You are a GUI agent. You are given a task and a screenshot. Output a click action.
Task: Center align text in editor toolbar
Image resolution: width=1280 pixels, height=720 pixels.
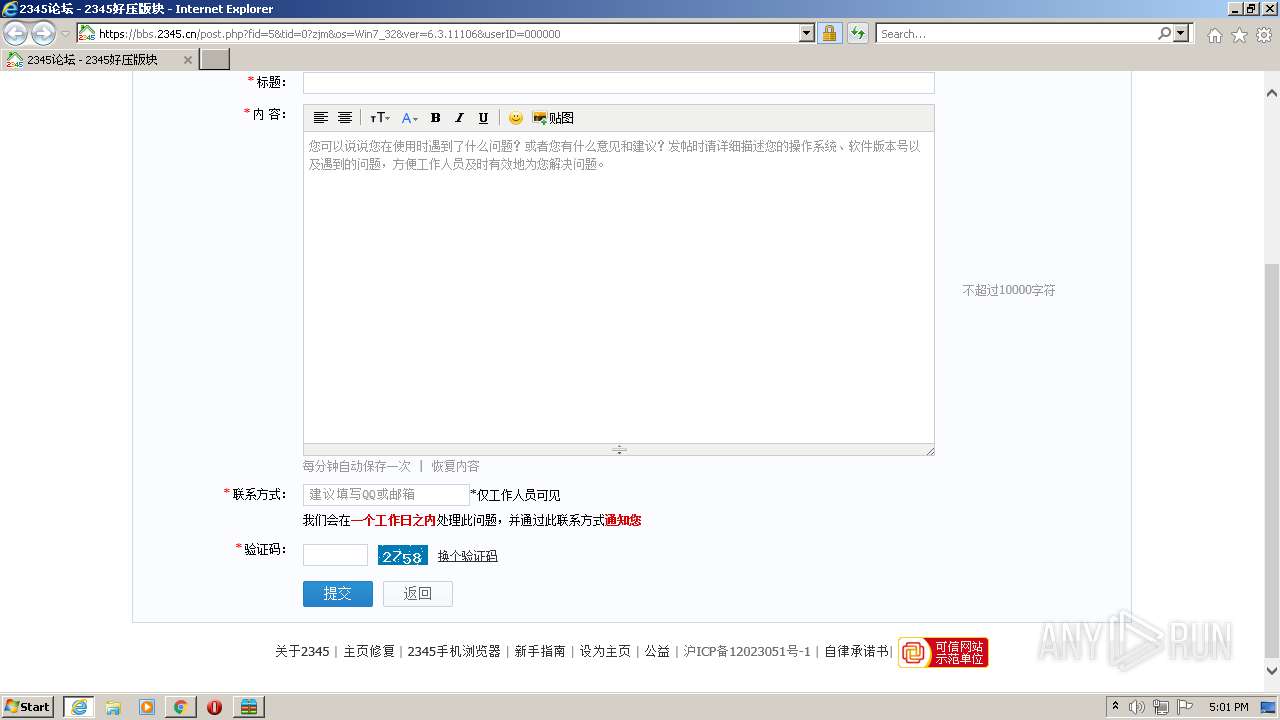(x=345, y=118)
